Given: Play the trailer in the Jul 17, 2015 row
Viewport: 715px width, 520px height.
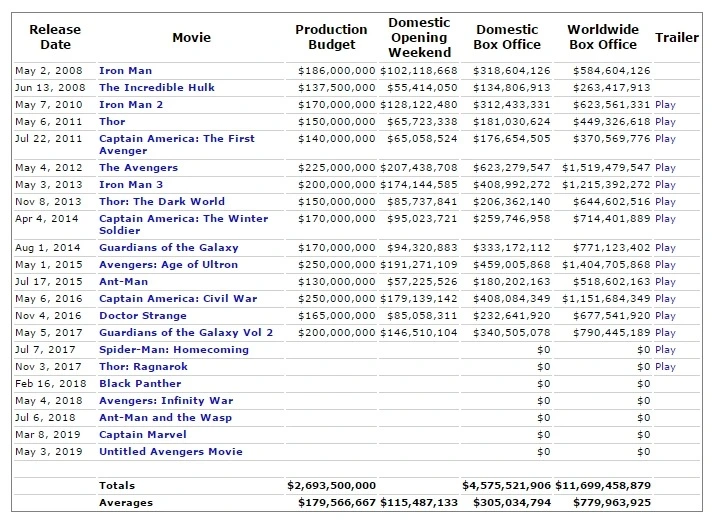Looking at the screenshot, I should (665, 282).
